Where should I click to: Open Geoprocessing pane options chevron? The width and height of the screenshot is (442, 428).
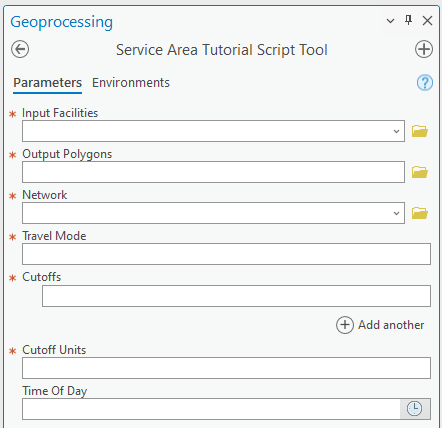pos(390,21)
